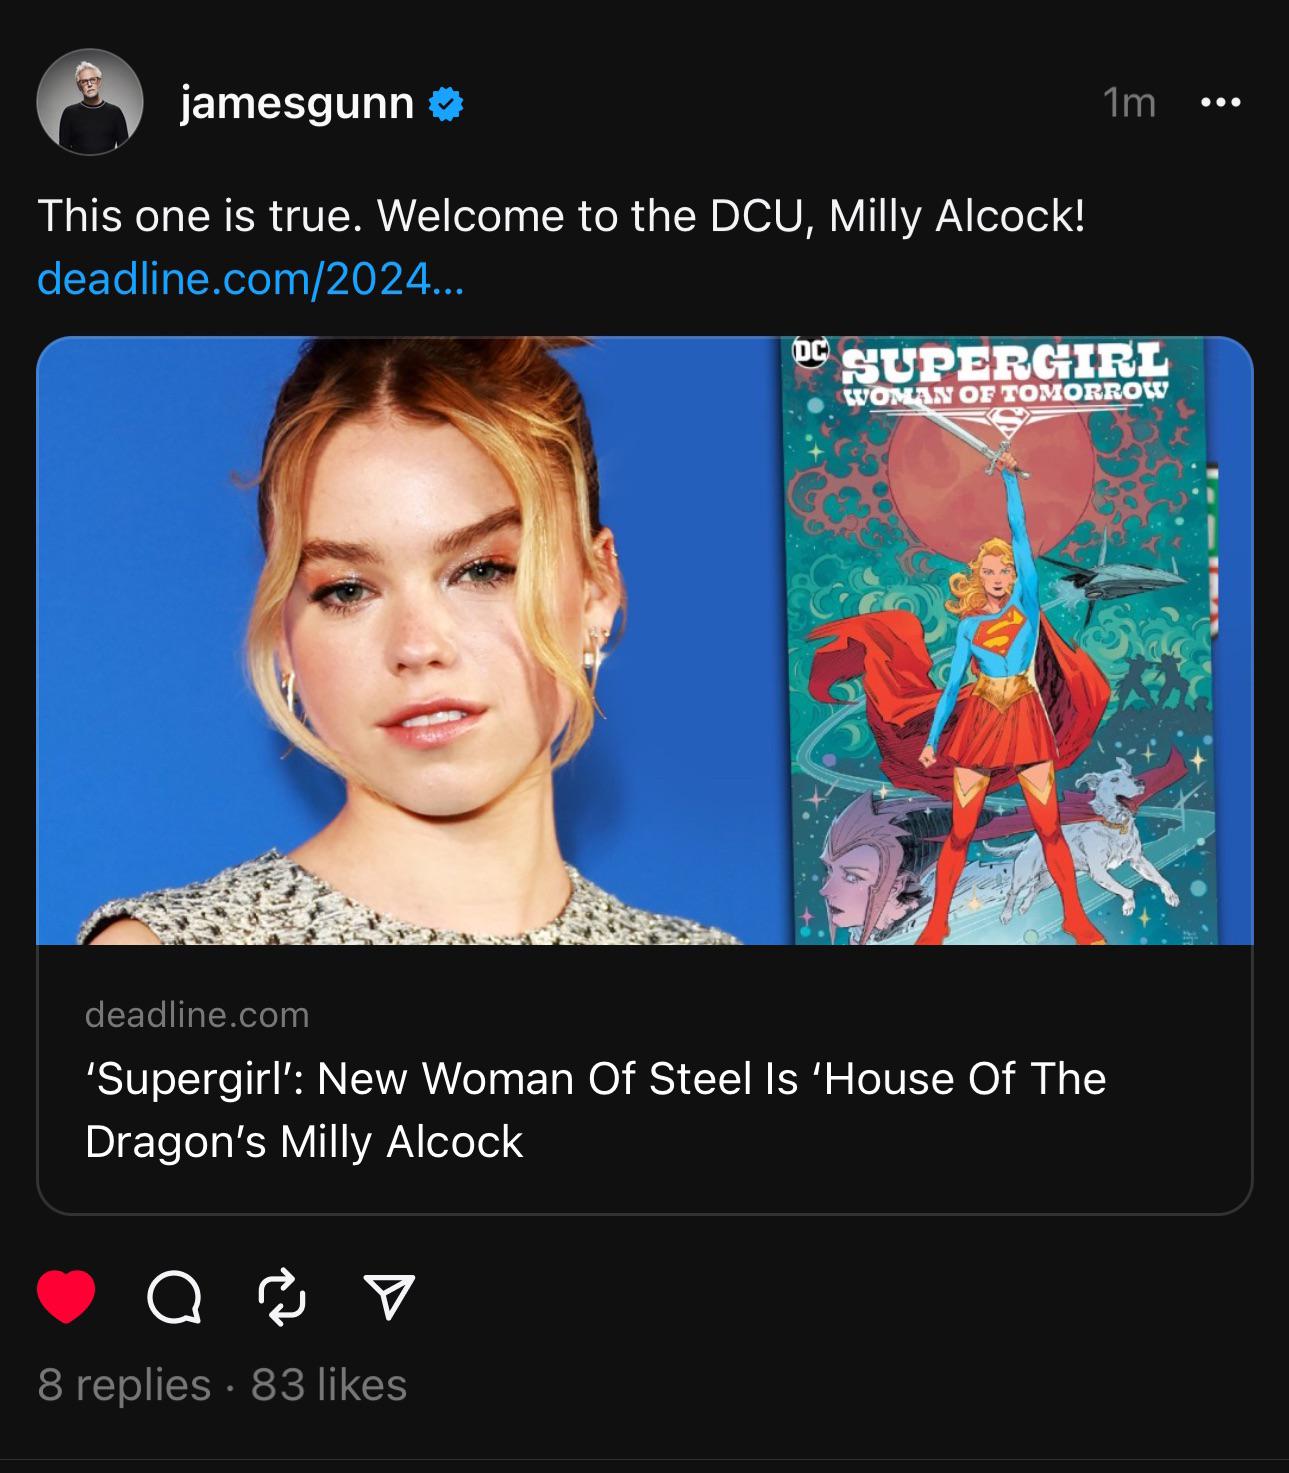Show the 83 likes list
The width and height of the screenshot is (1289, 1473).
point(329,1385)
